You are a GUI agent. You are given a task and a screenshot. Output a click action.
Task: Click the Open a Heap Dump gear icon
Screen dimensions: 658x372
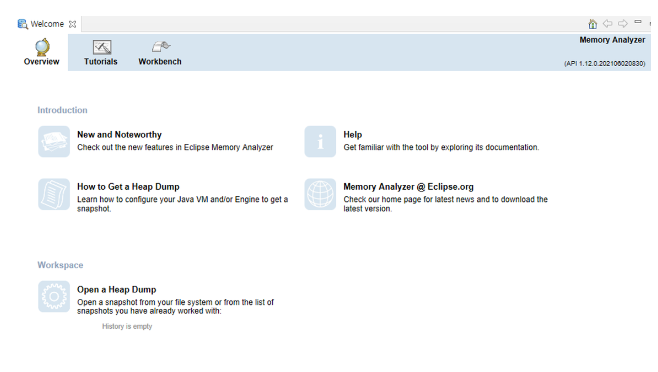coord(54,296)
